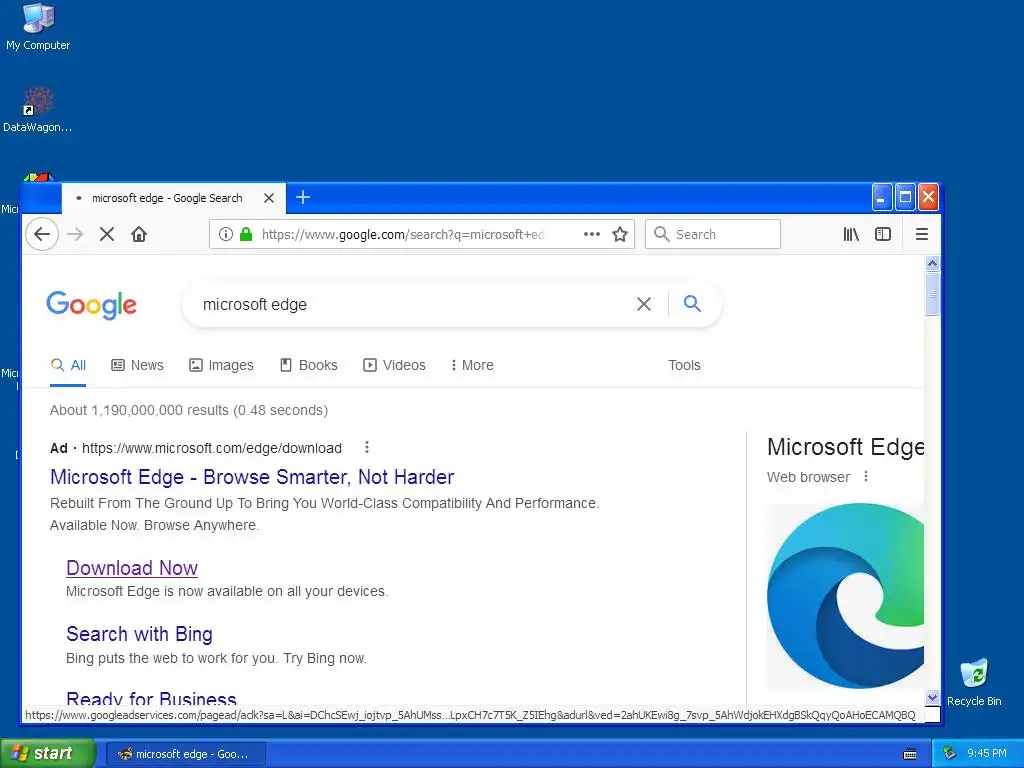The width and height of the screenshot is (1024, 768).
Task: Open the browser home page icon
Action: 138,234
